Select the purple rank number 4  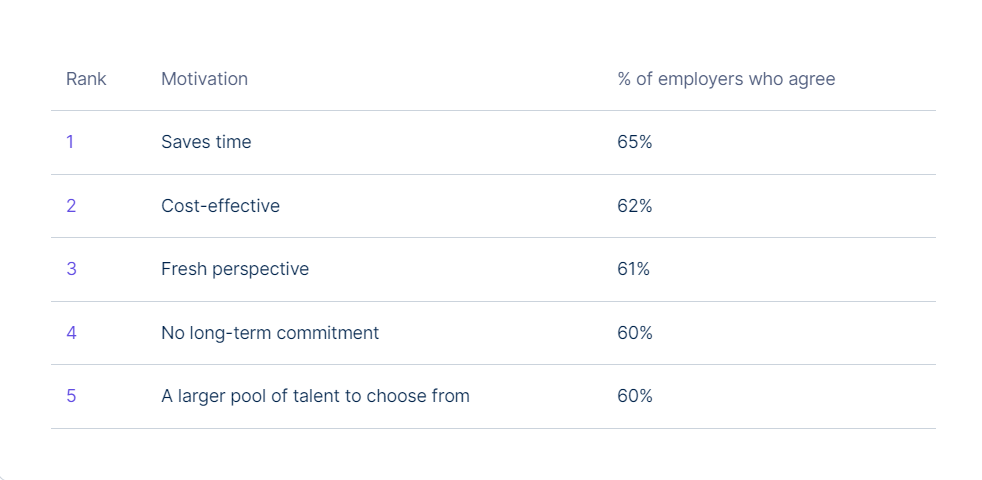tap(71, 333)
